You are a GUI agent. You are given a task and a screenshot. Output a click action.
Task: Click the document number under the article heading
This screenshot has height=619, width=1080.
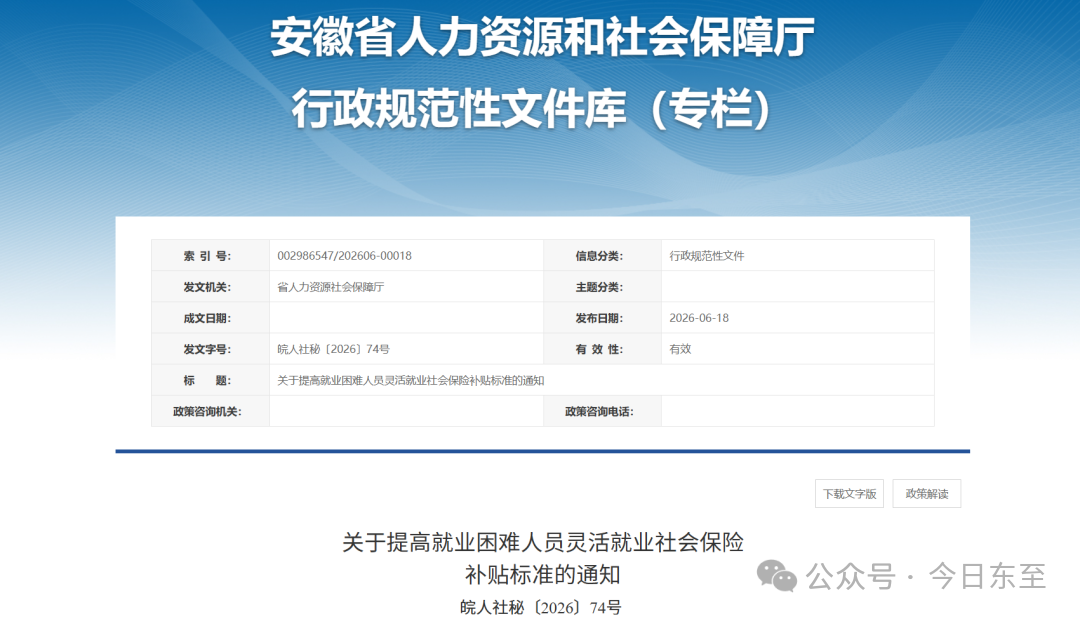(541, 607)
